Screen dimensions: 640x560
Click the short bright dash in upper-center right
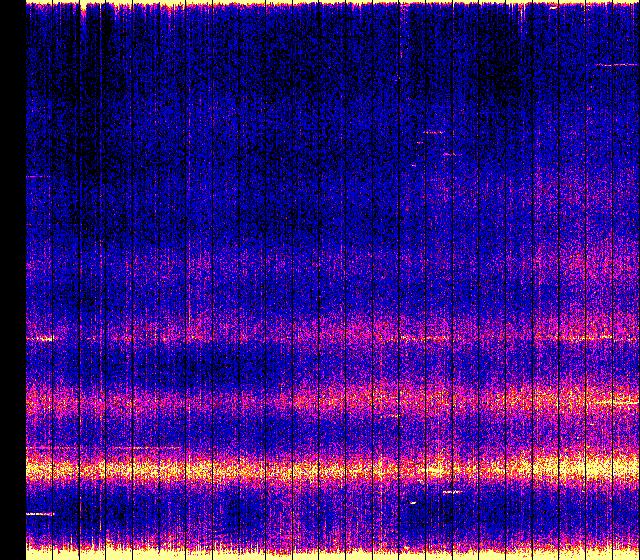coord(433,132)
